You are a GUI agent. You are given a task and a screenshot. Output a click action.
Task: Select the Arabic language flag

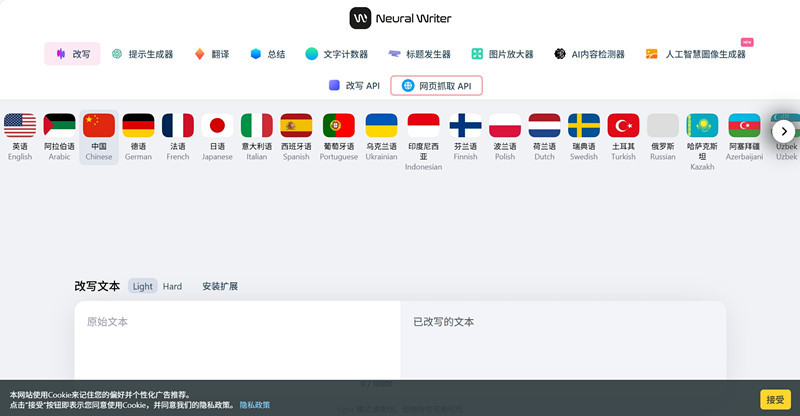(59, 126)
